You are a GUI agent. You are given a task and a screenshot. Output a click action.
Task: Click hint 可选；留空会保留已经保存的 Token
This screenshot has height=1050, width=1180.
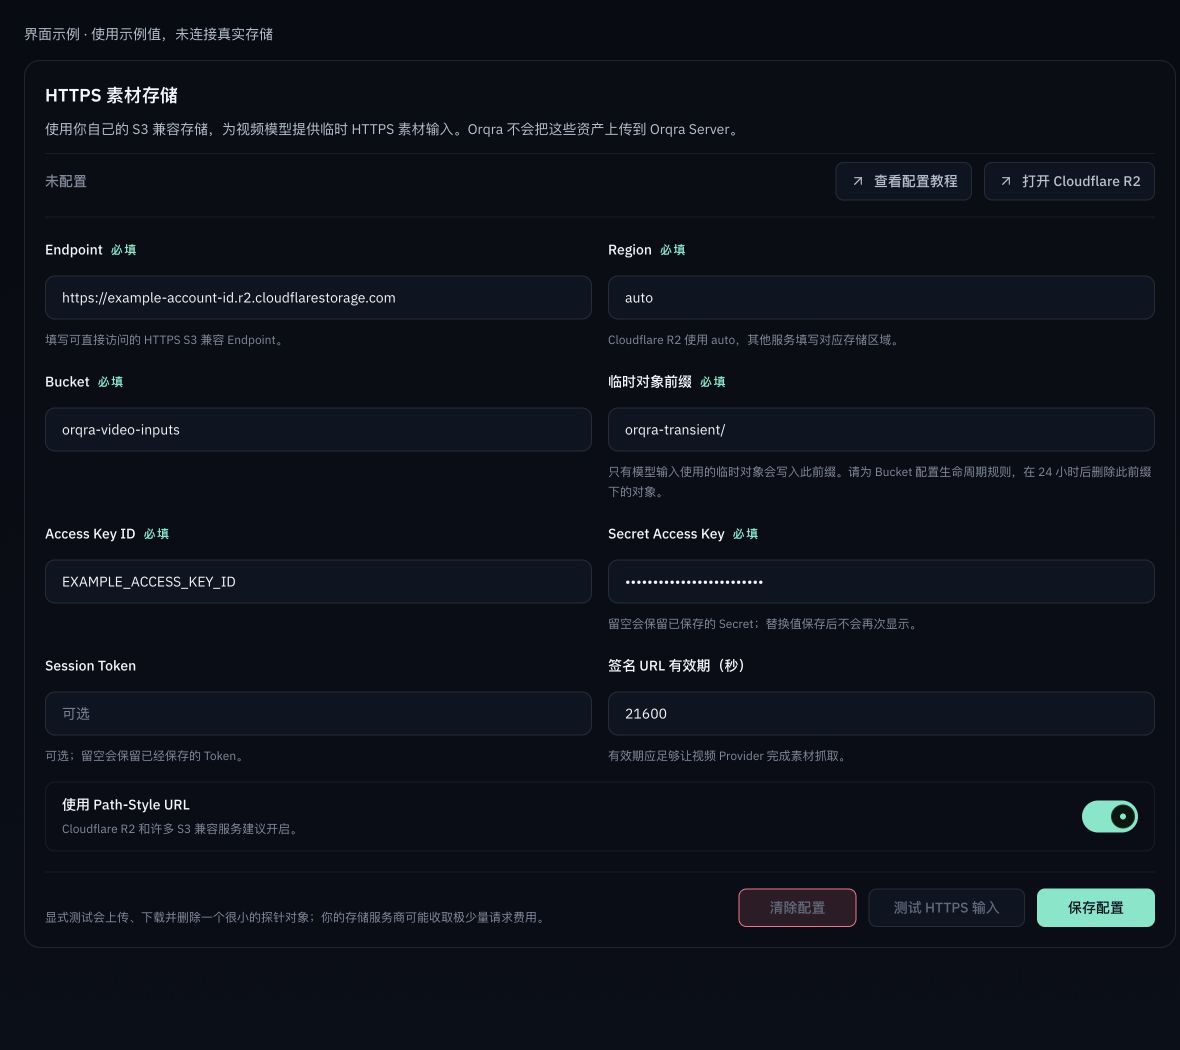(146, 756)
